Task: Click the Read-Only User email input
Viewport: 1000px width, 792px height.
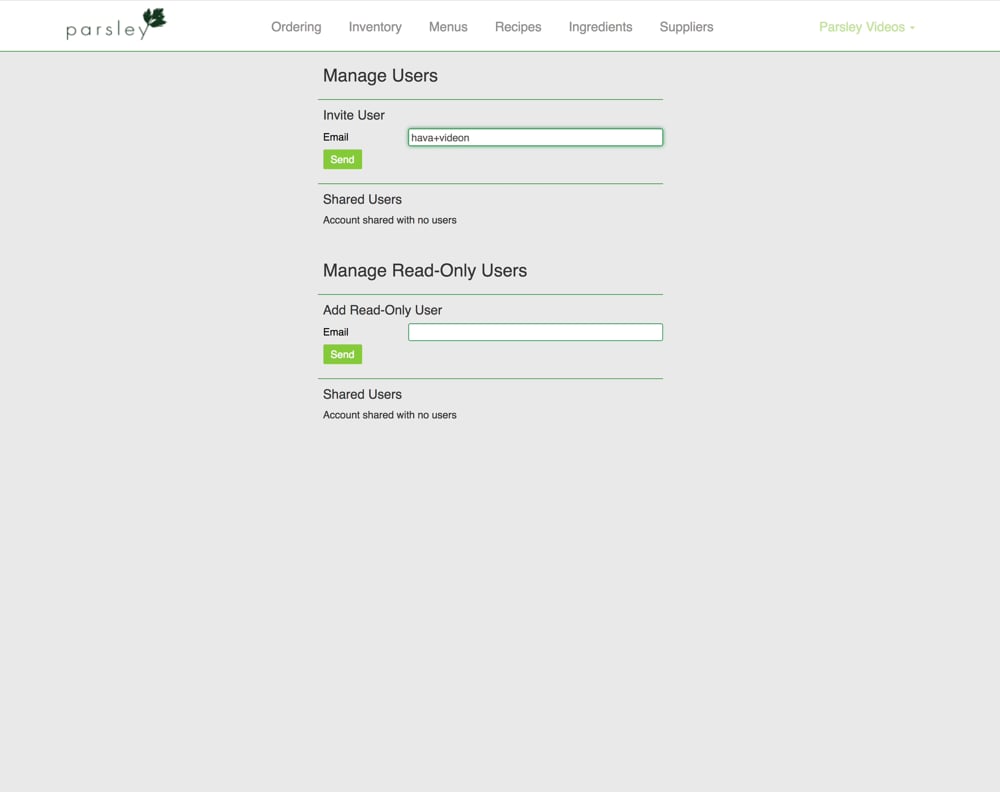Action: click(535, 331)
